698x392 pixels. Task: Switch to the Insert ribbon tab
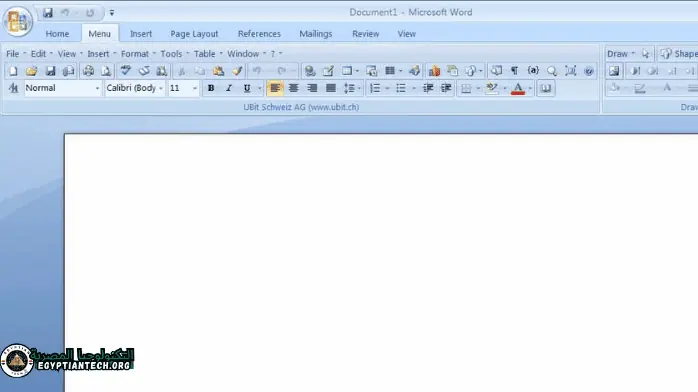coord(141,34)
